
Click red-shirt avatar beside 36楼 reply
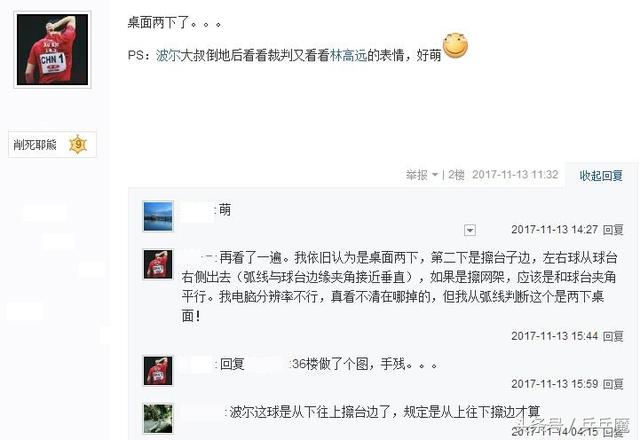click(x=158, y=371)
